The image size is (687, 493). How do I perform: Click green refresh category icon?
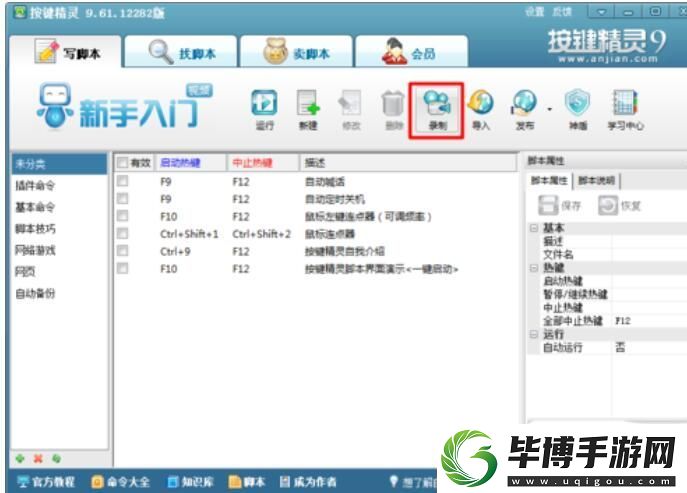pos(56,458)
